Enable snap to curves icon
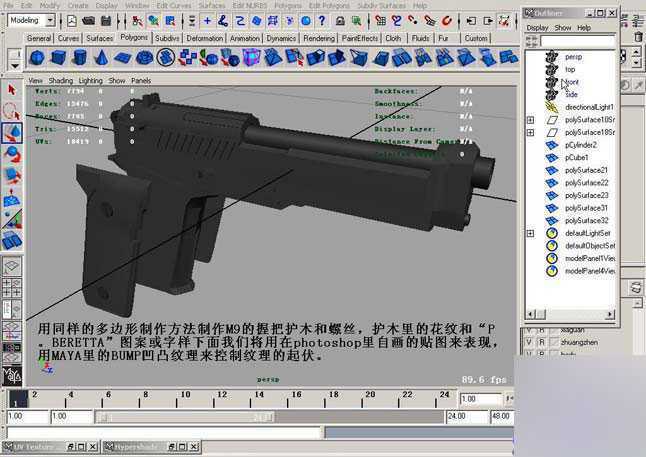 pos(397,20)
